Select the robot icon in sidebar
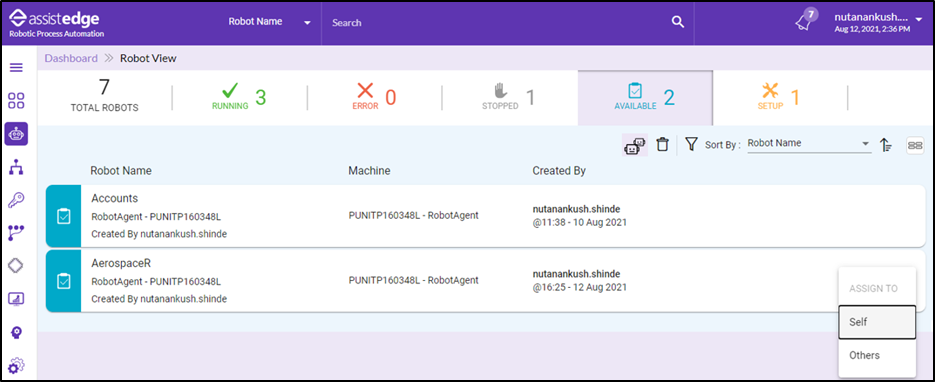This screenshot has width=935, height=382. coord(16,134)
